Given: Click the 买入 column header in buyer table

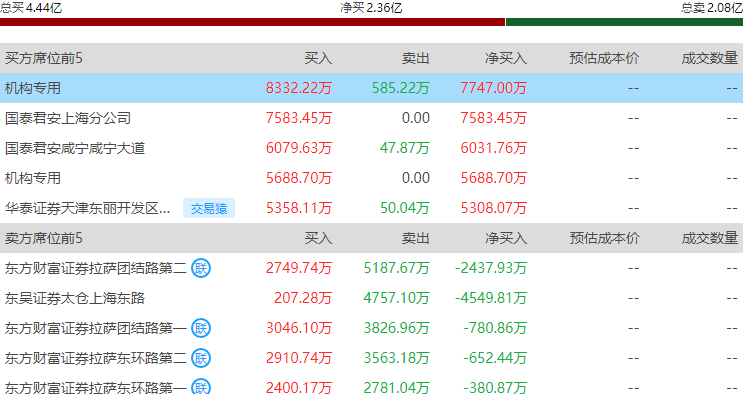Looking at the screenshot, I should [318, 58].
